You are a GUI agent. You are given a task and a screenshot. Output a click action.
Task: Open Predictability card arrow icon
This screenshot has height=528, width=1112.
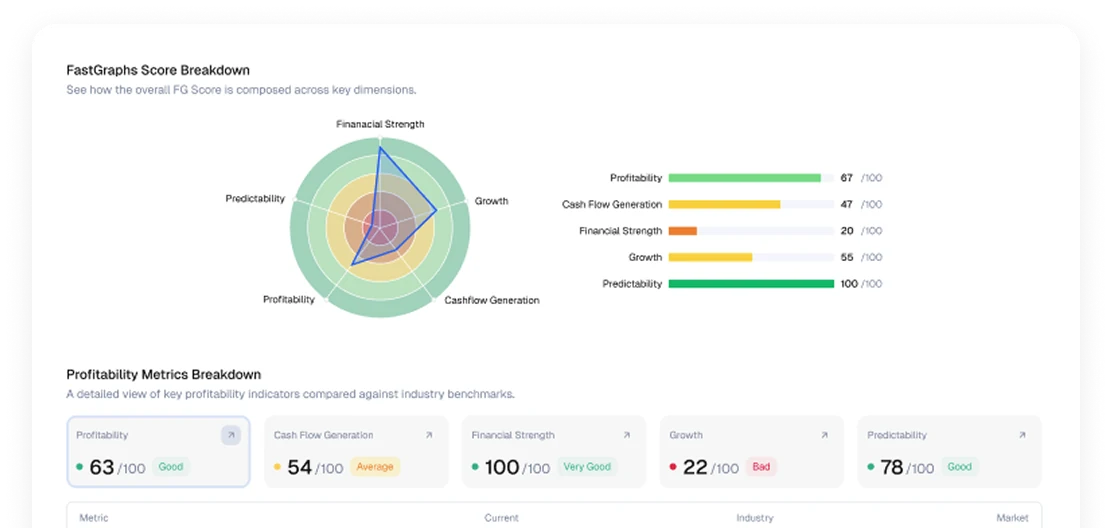(x=1022, y=435)
